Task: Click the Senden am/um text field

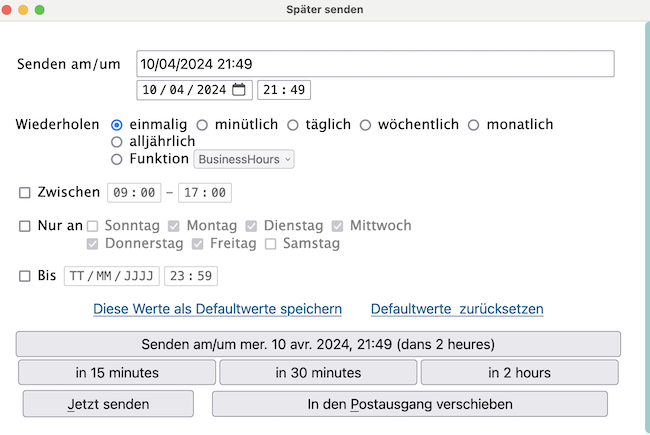Action: point(374,64)
